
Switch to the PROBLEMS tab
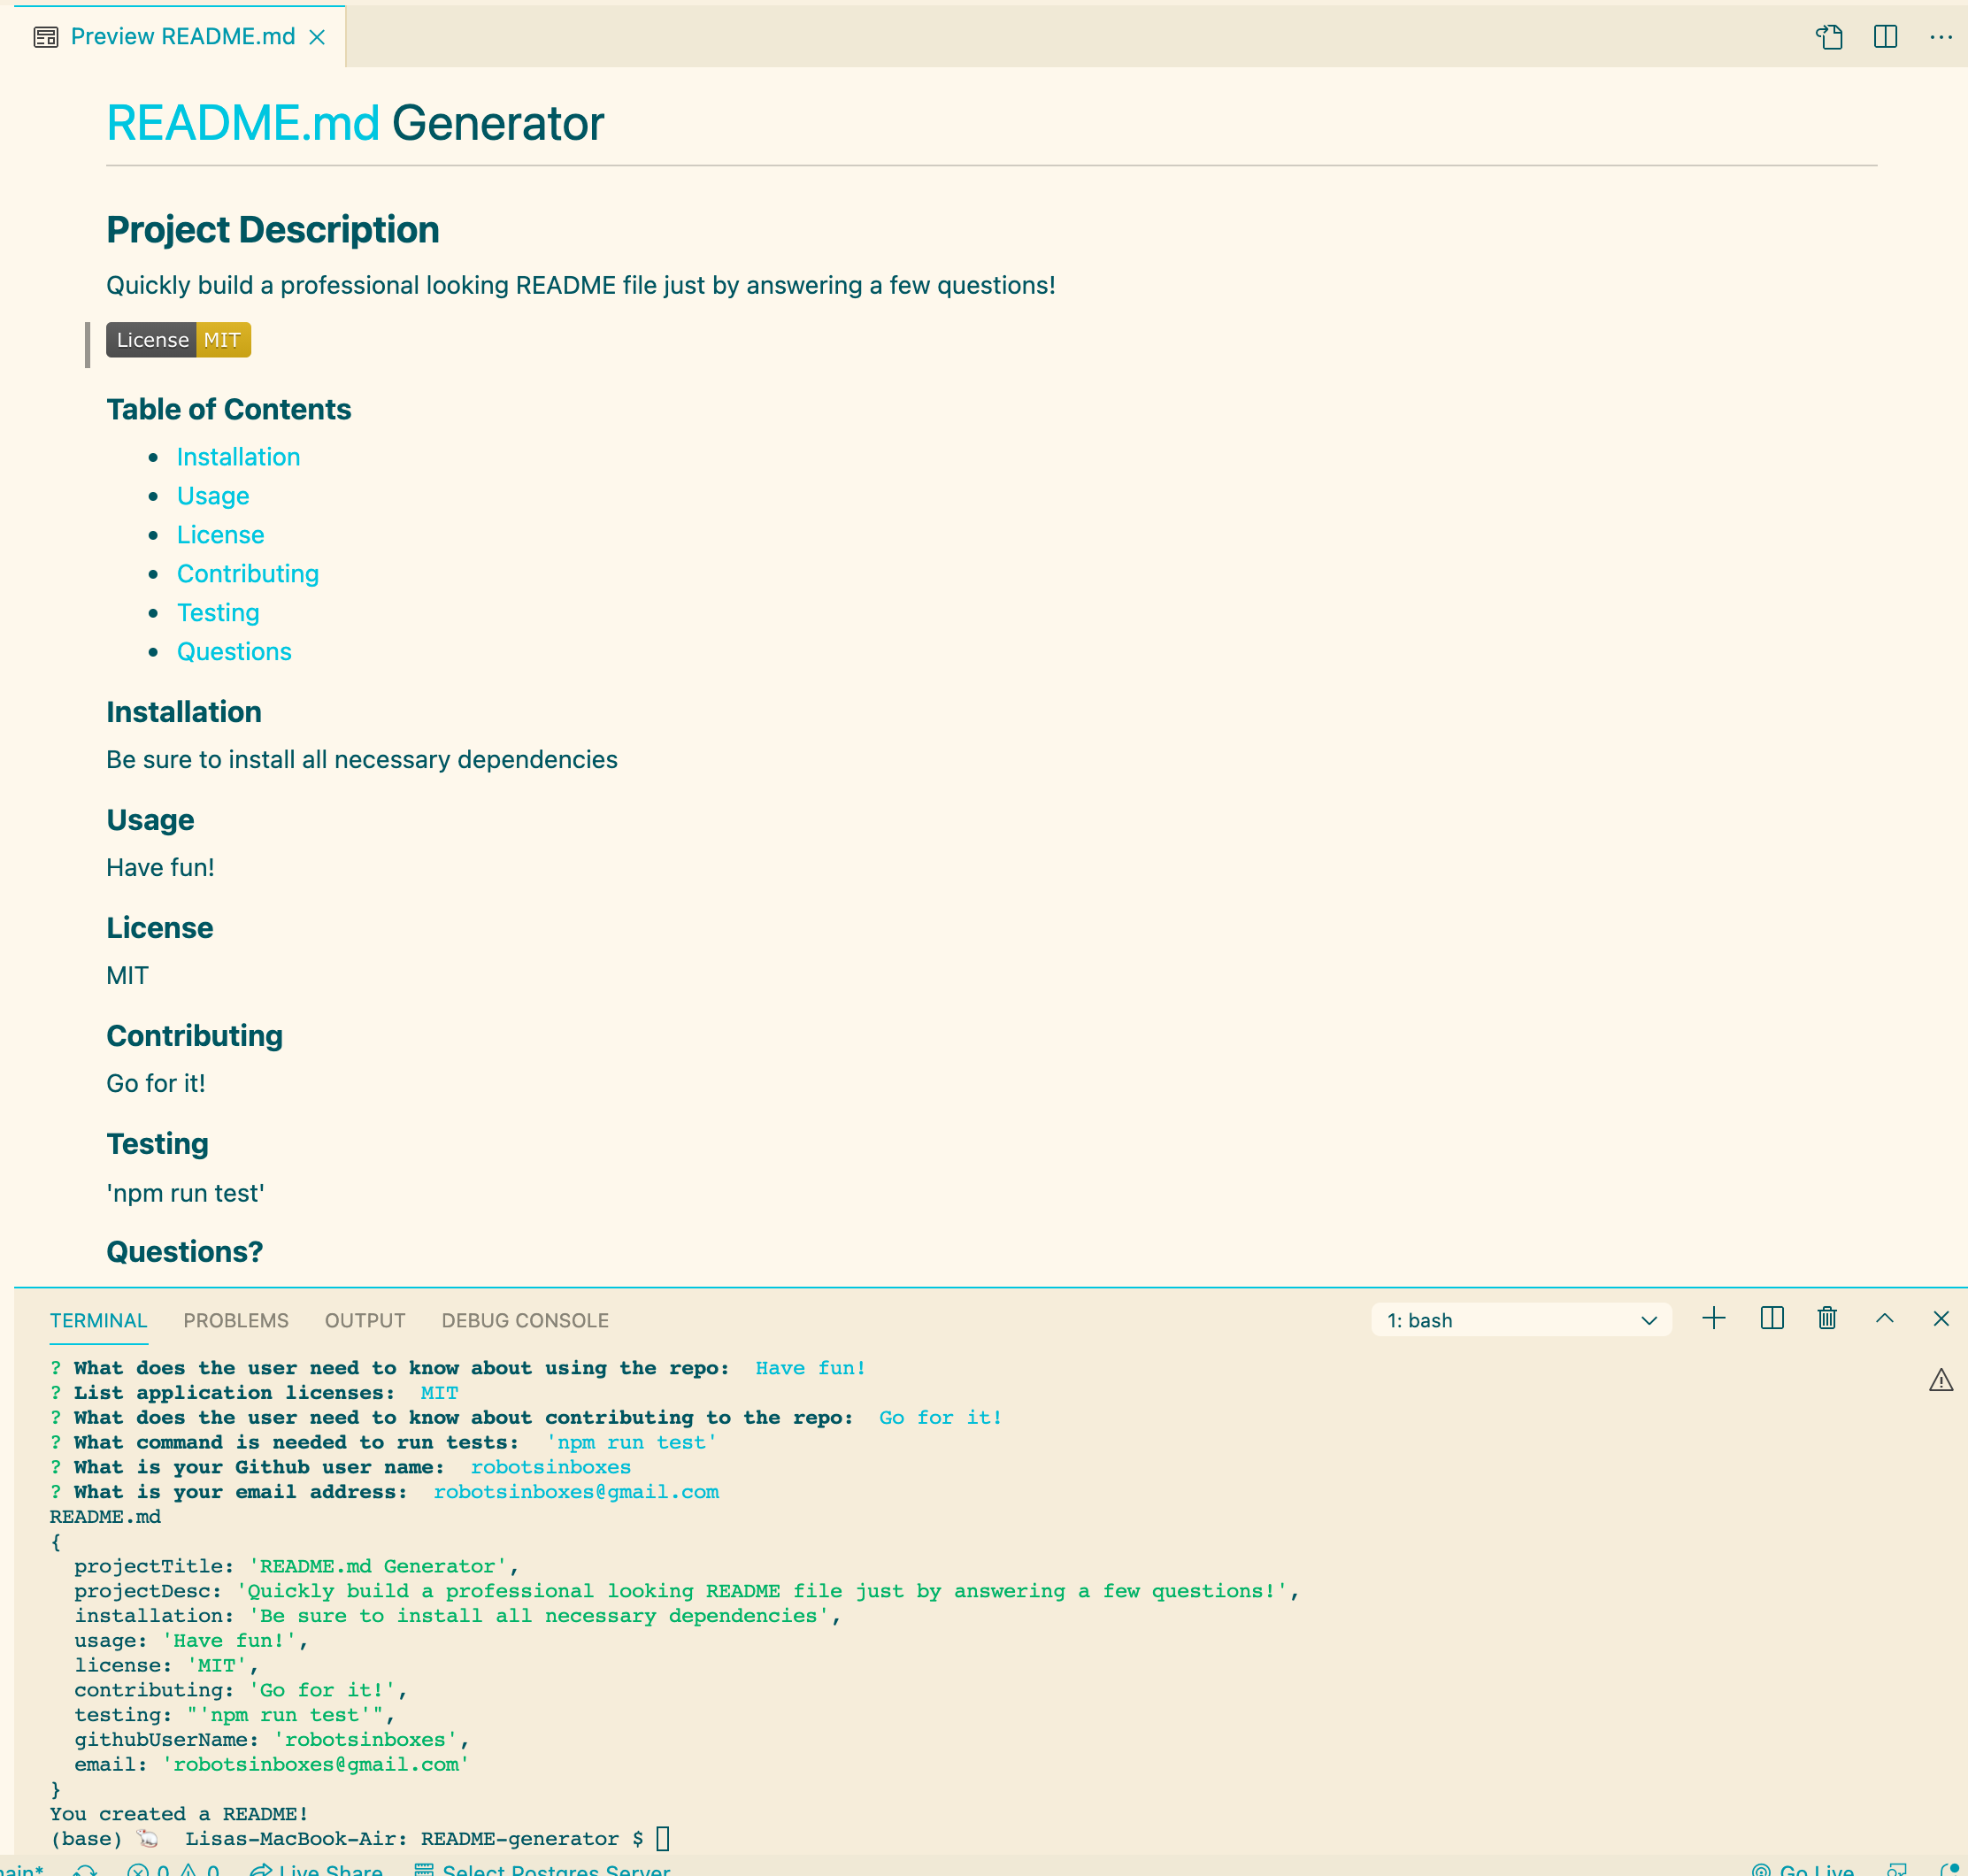[x=235, y=1320]
